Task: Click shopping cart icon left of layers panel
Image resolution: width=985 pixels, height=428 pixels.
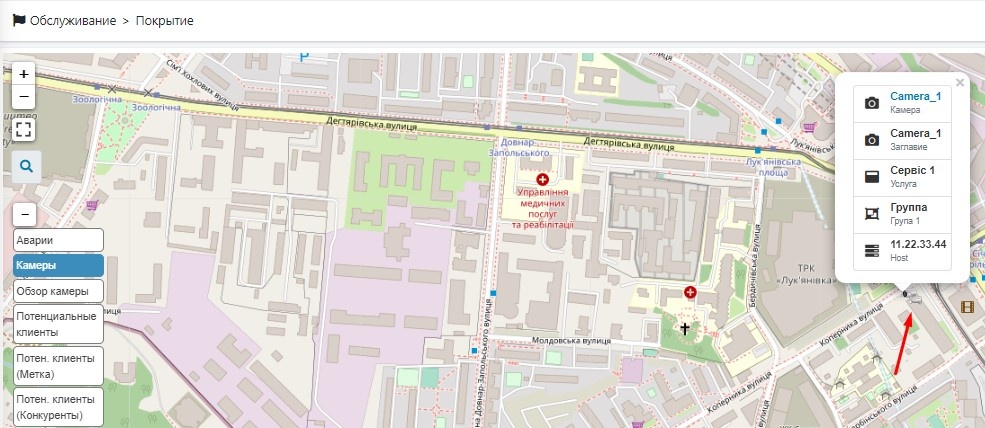Action: coord(92,205)
